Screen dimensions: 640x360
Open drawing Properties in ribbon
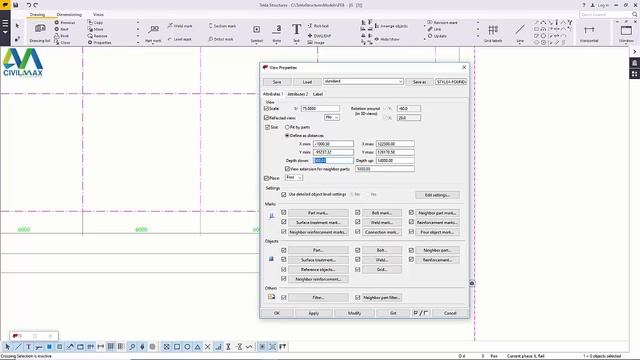(99, 42)
